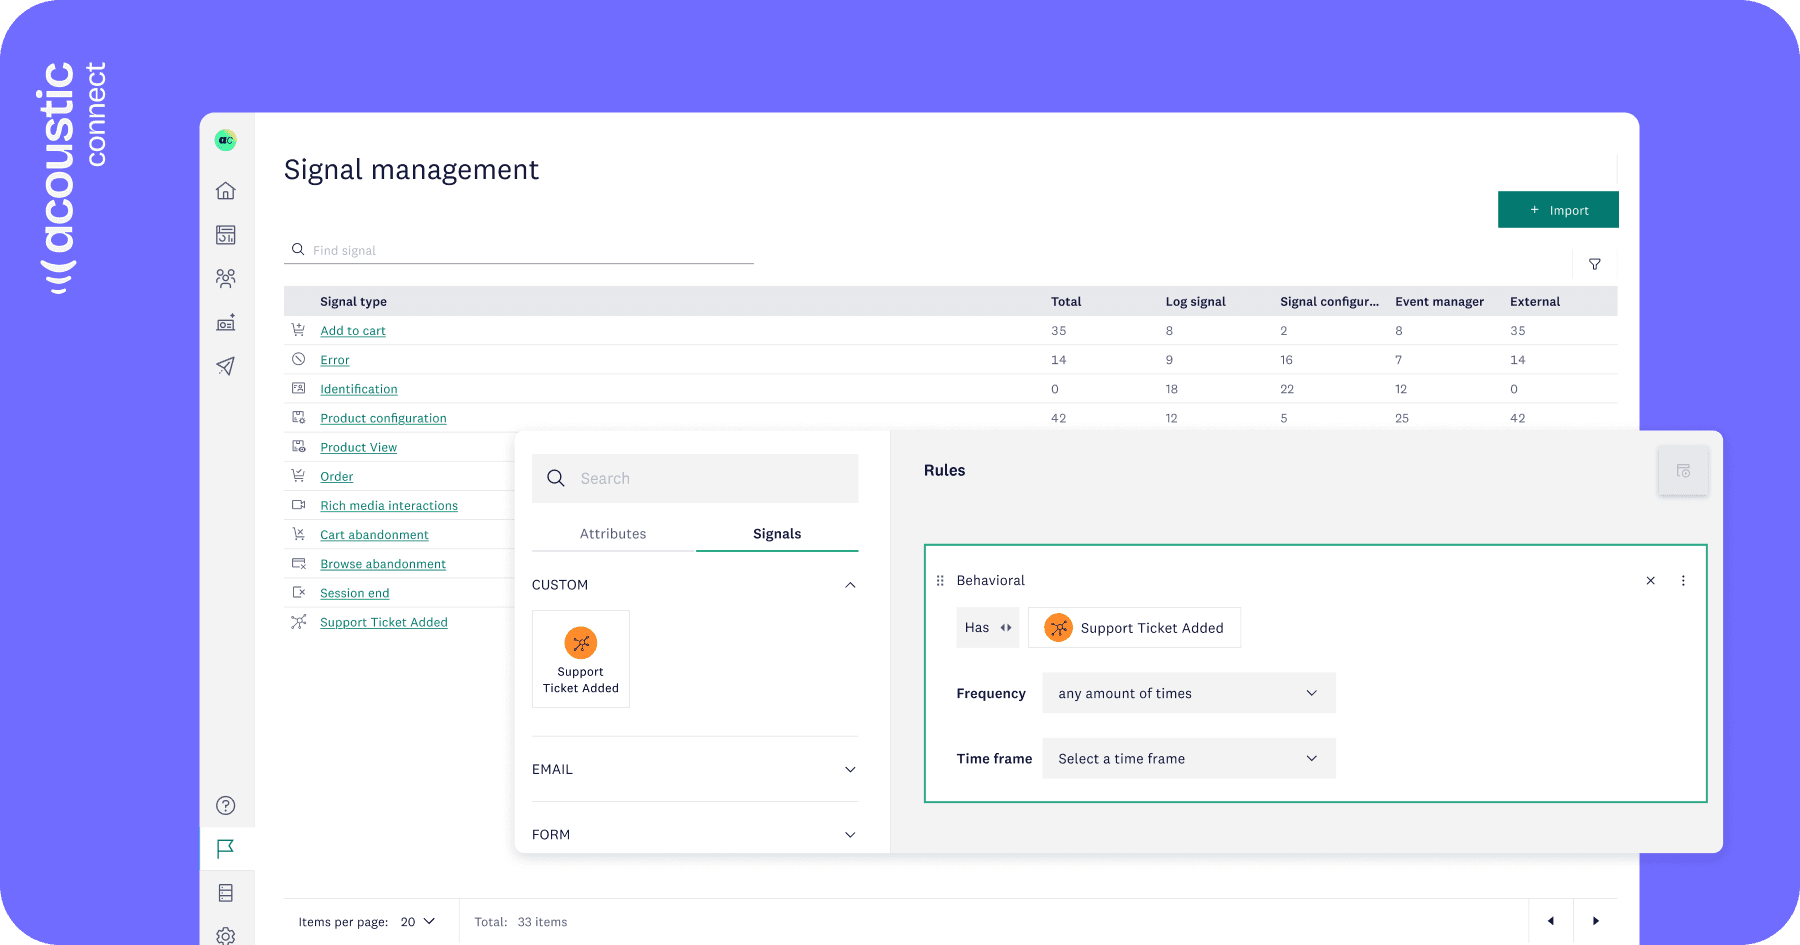Click the Import button

pos(1557,210)
